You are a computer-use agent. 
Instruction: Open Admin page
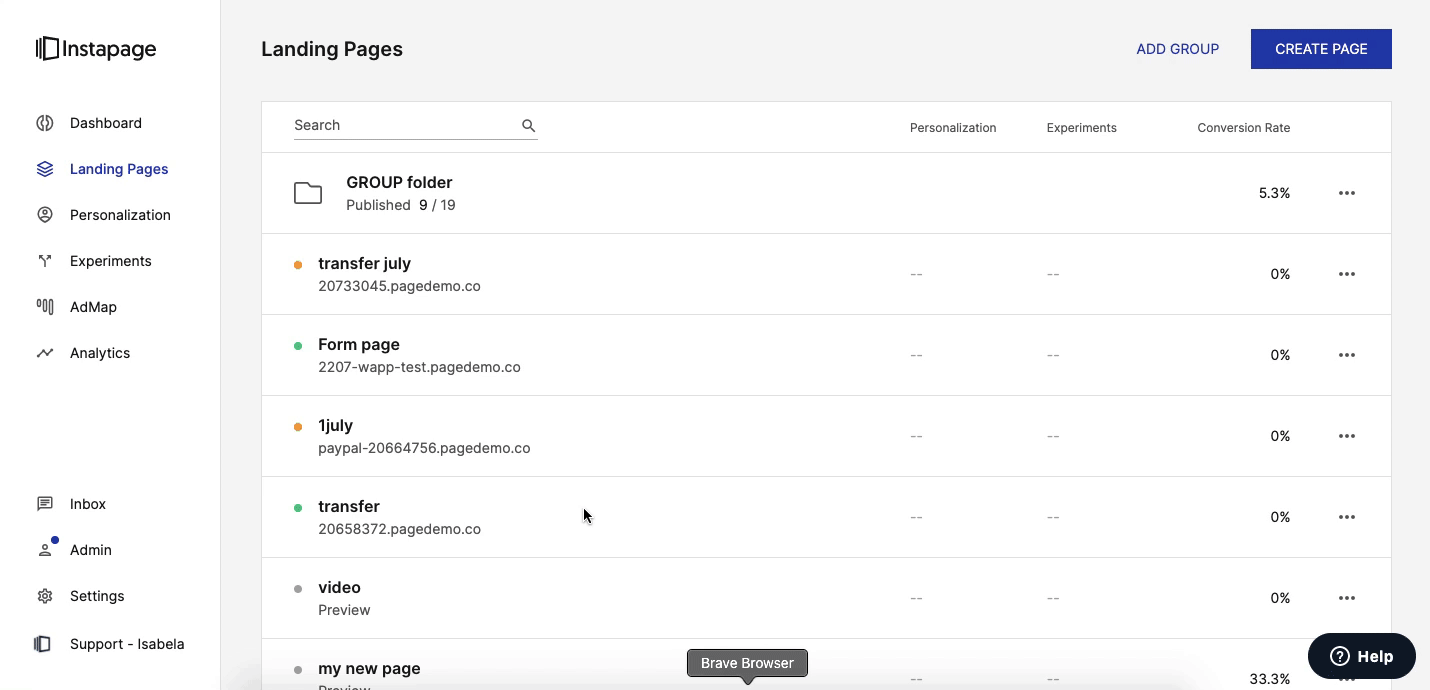click(x=91, y=550)
